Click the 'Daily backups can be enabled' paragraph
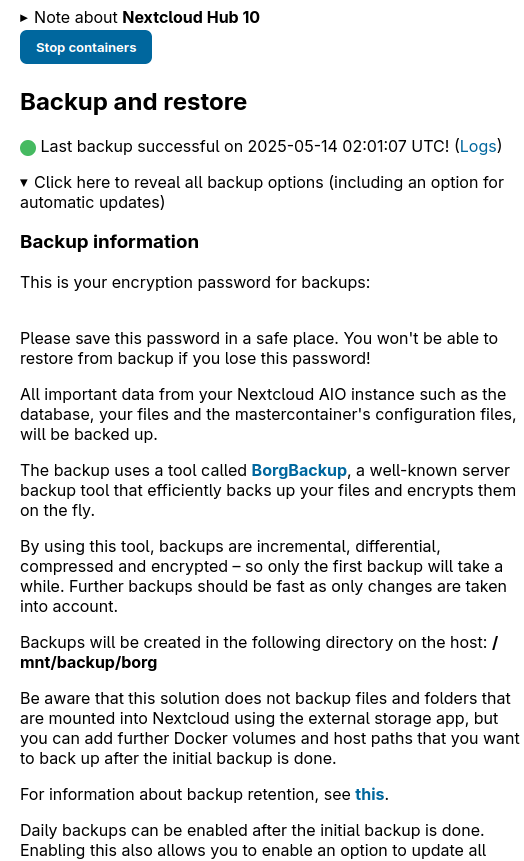 253,840
